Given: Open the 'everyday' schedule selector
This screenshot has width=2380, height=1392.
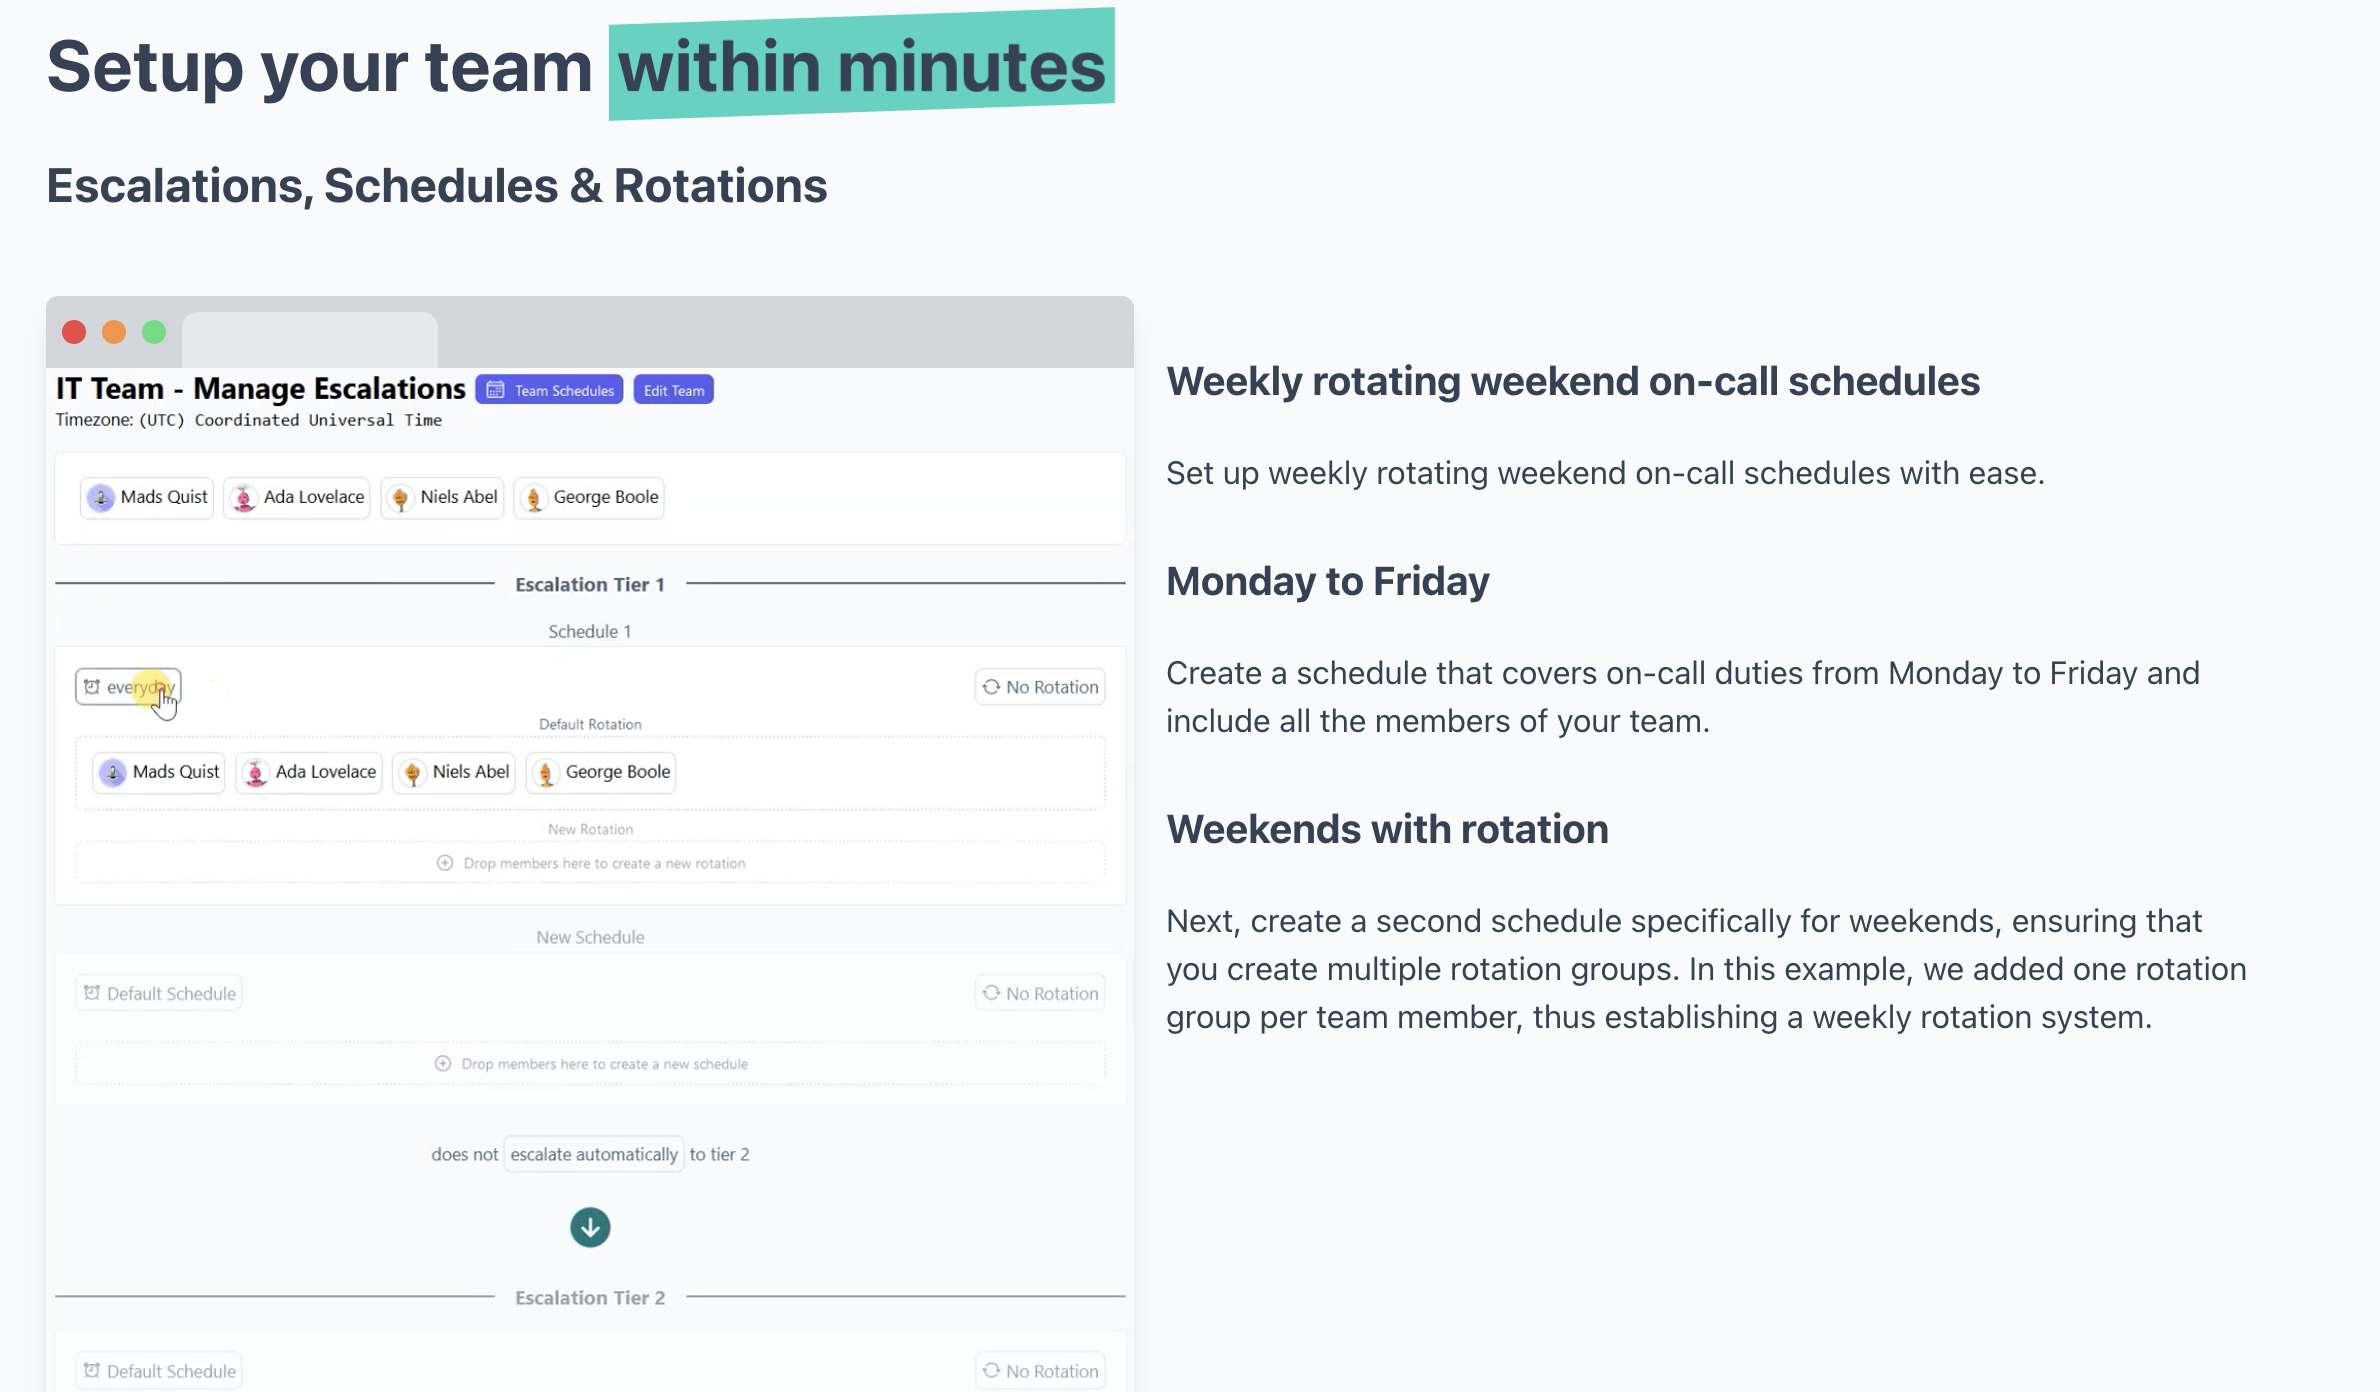Looking at the screenshot, I should (x=128, y=687).
